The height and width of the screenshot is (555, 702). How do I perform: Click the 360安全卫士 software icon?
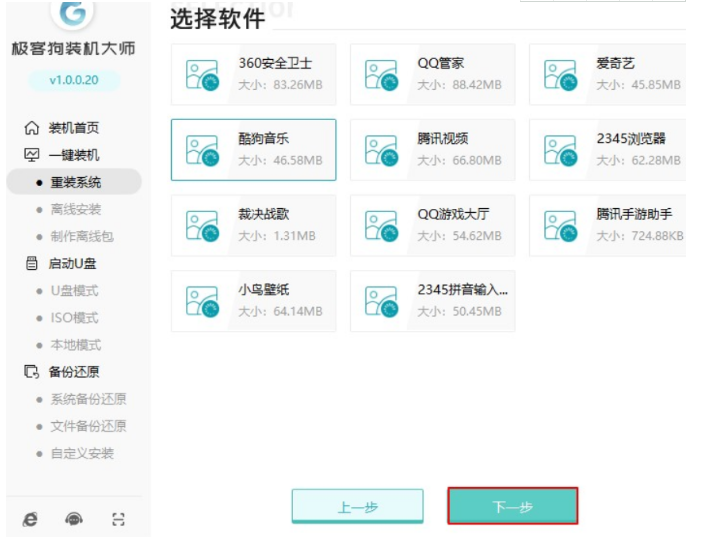point(203,74)
